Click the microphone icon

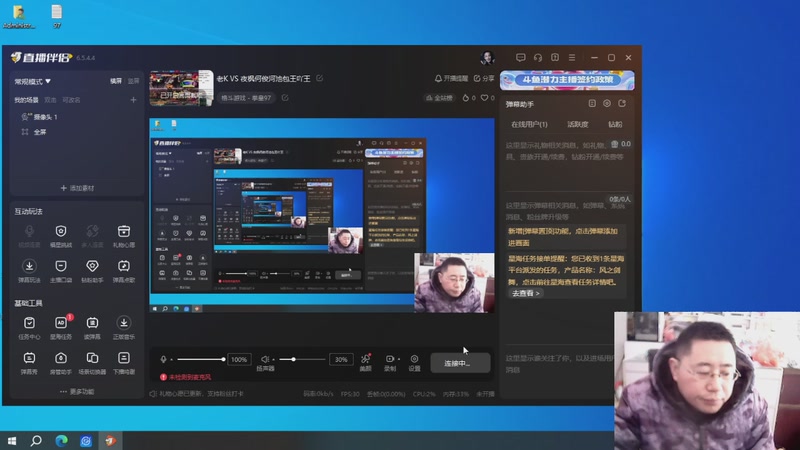tap(163, 359)
